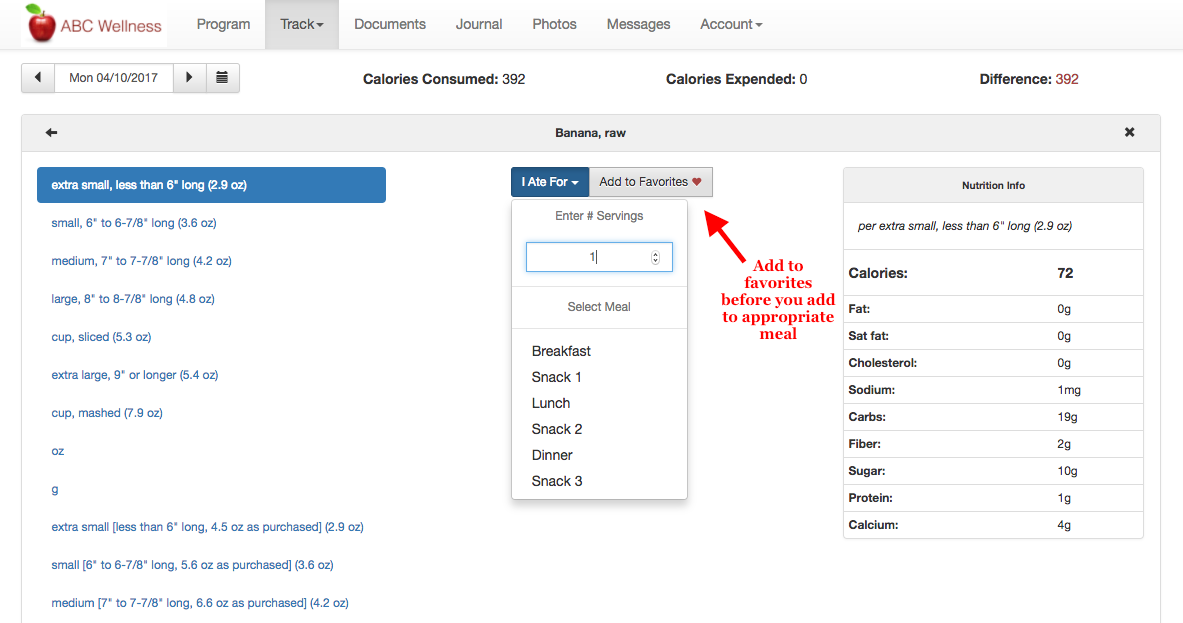
Task: Go to previous day arrow
Action: 38,78
